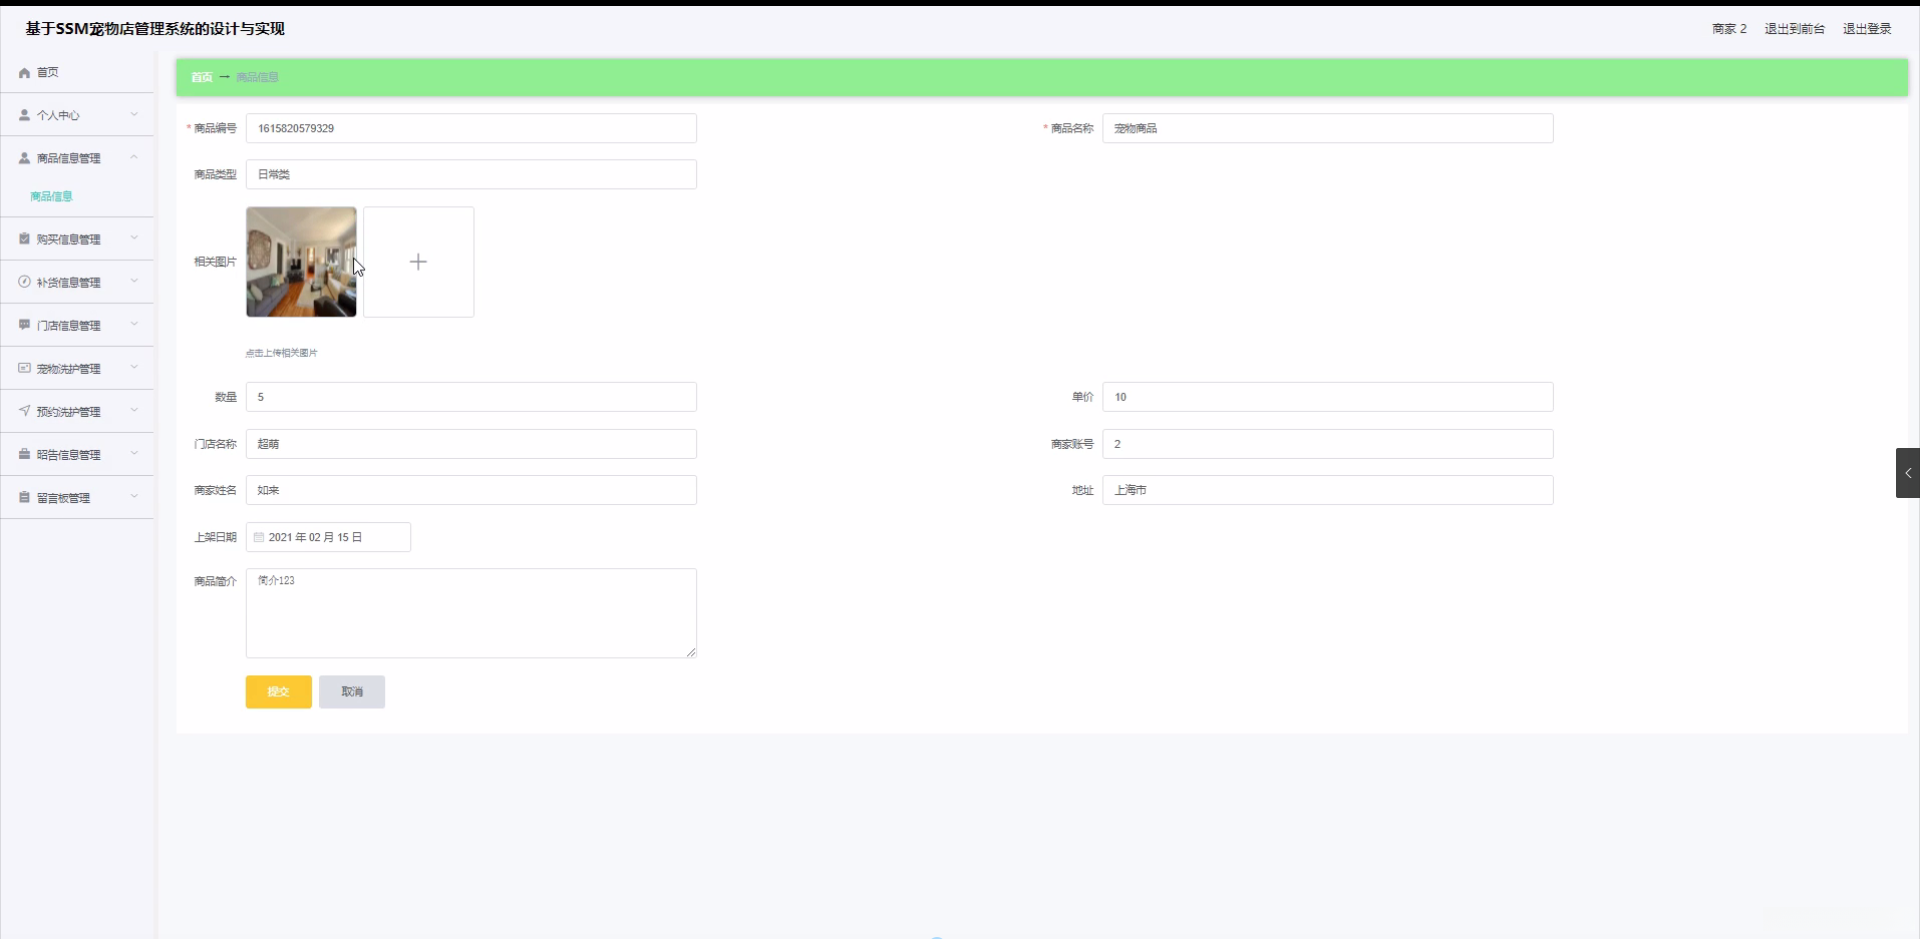Click the 上架日期 label text

(215, 537)
